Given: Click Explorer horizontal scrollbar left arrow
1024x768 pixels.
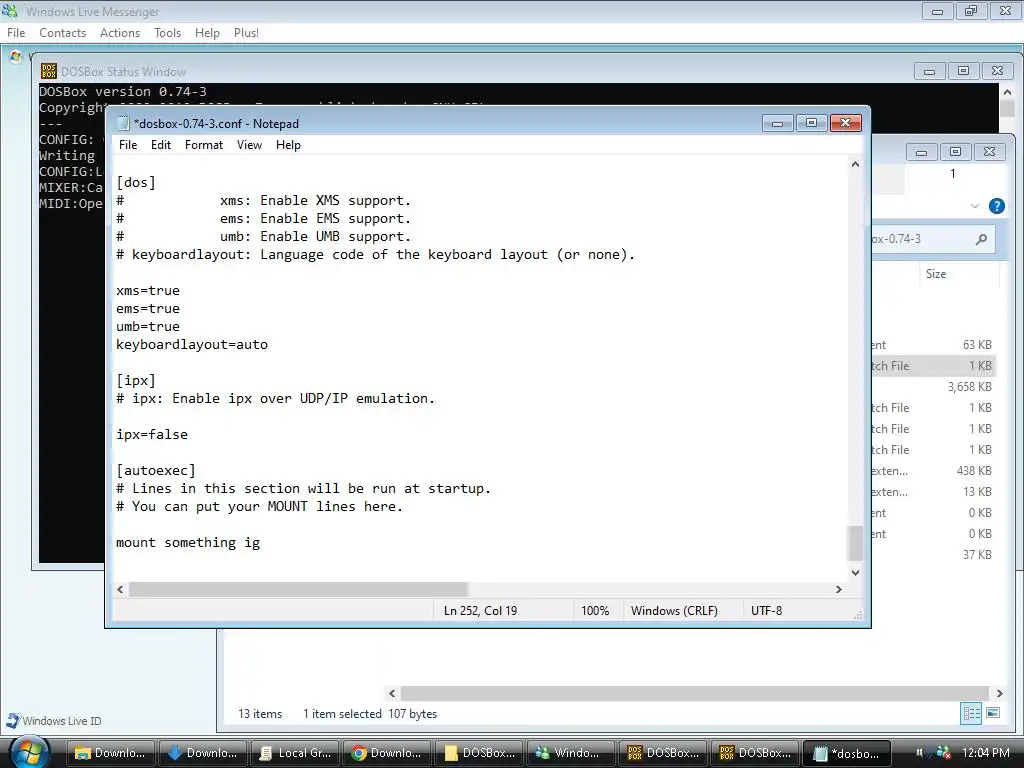Looking at the screenshot, I should coord(392,694).
